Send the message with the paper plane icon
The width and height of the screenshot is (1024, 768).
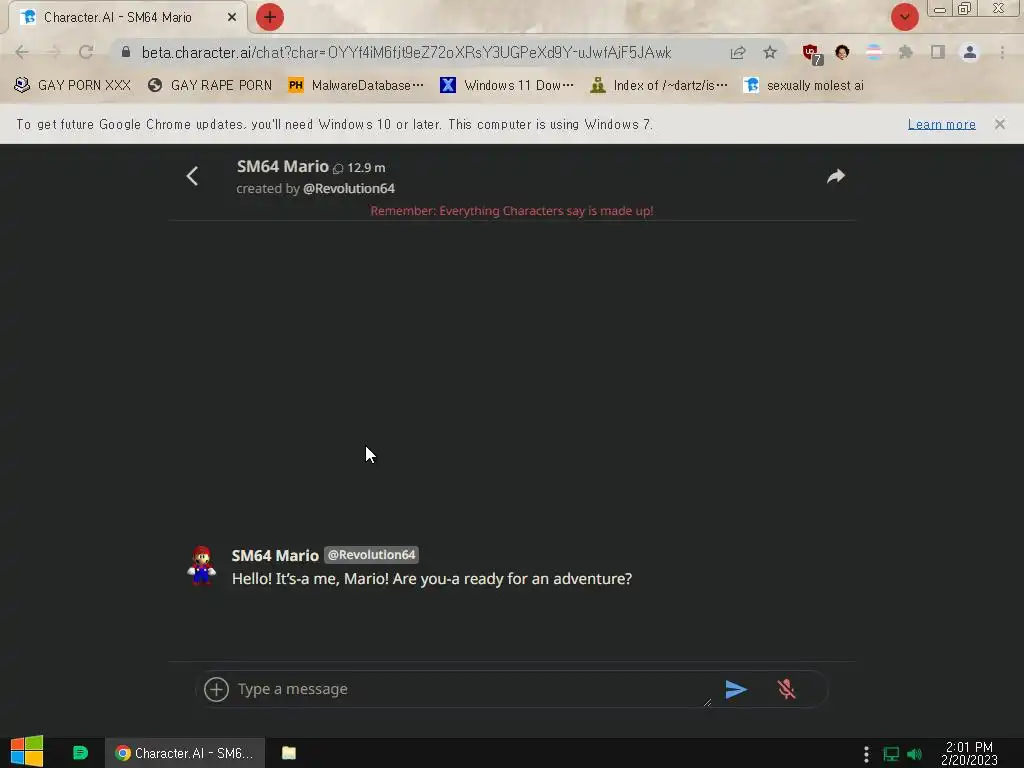(x=735, y=689)
